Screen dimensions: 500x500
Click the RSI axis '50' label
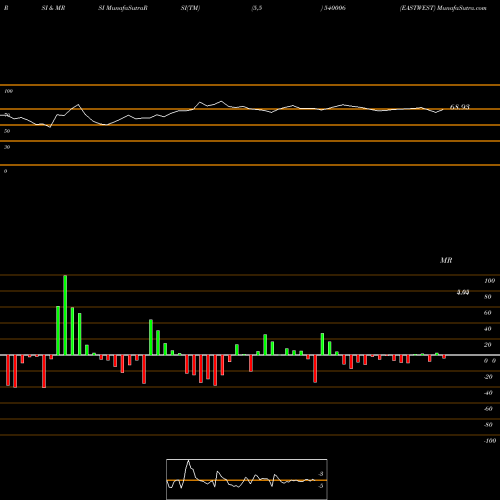click(7, 131)
